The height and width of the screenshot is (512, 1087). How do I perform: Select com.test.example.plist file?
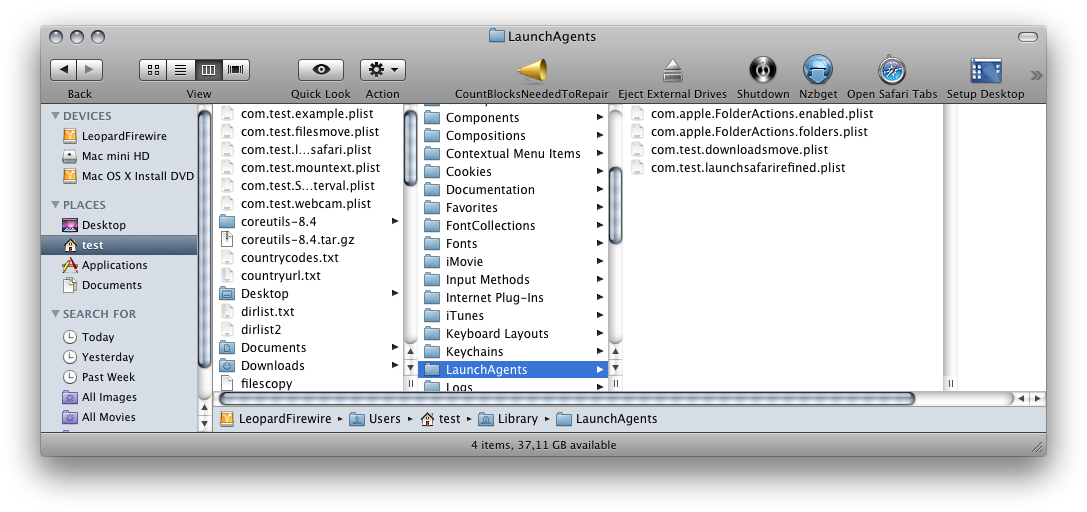[308, 114]
